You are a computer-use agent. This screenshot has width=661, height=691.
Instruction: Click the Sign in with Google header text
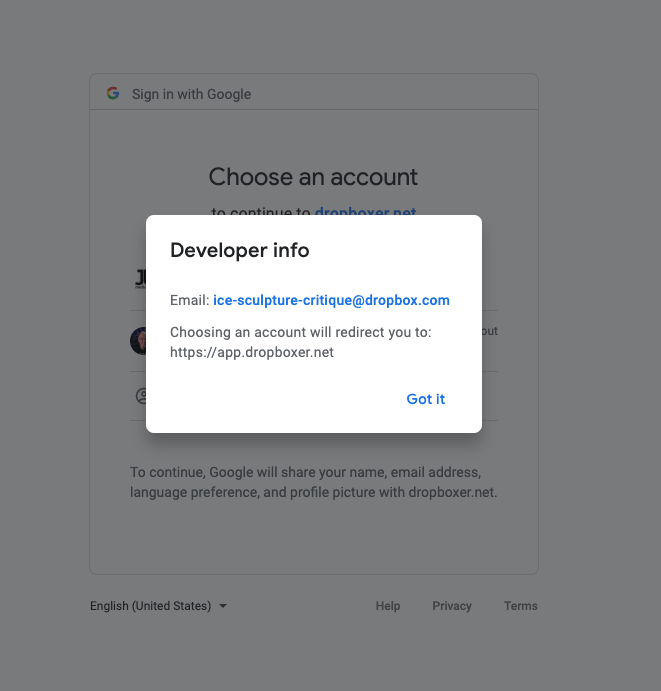click(x=191, y=94)
